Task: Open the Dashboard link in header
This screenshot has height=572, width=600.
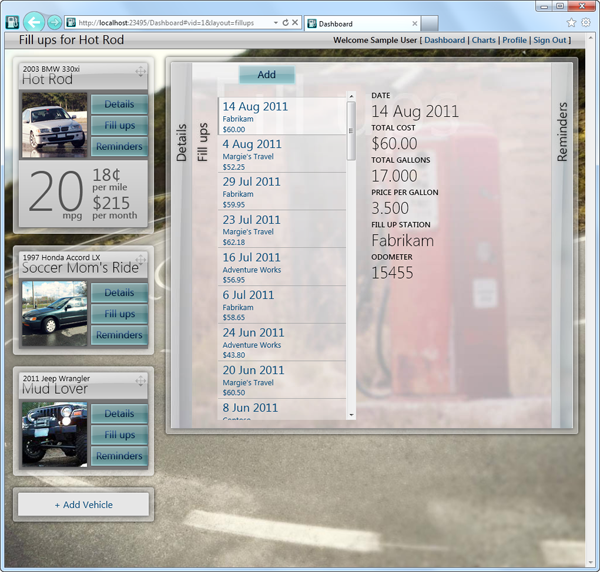Action: click(444, 40)
